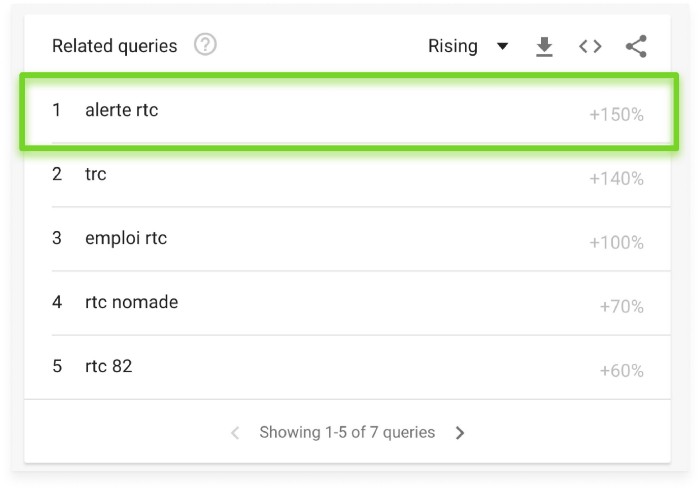Share the Related queries card
The width and height of the screenshot is (700, 490).
tap(636, 46)
